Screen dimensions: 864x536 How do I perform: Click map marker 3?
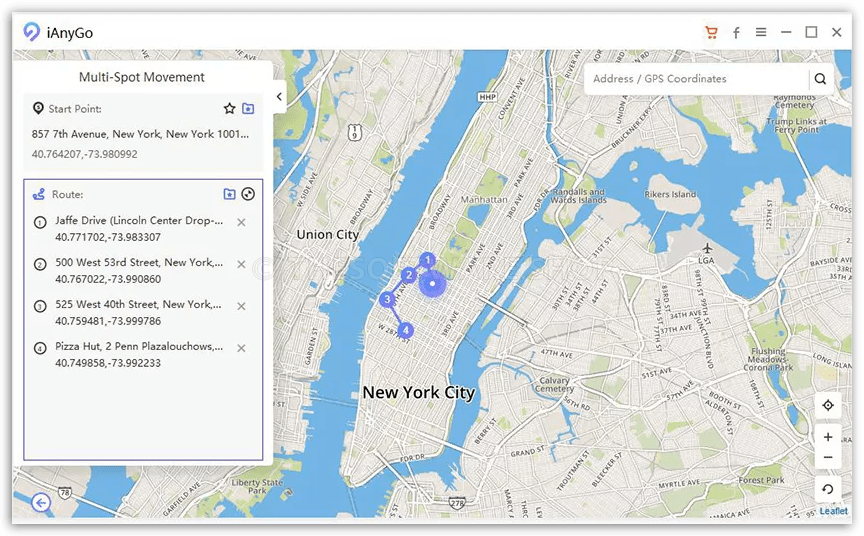click(387, 299)
